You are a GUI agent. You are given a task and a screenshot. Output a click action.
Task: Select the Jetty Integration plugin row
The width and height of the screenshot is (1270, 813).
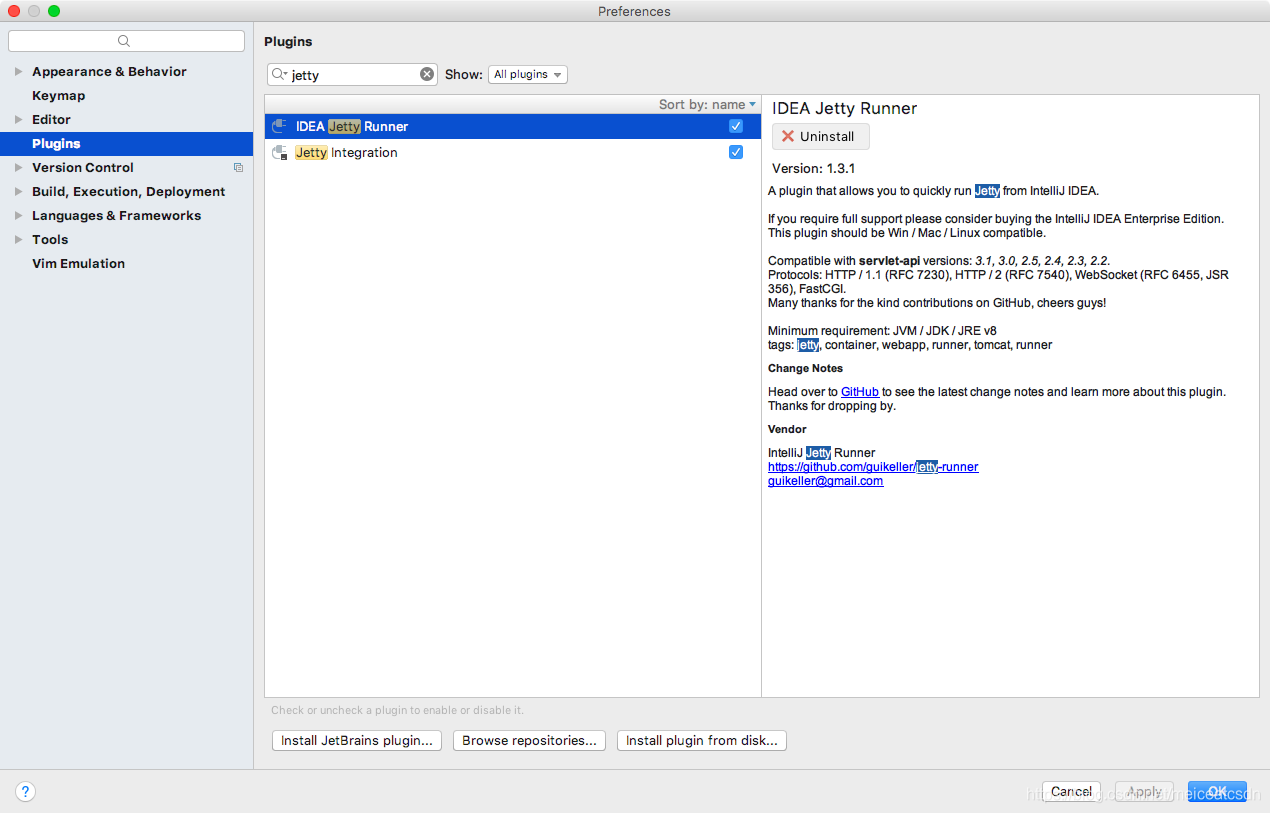pos(513,152)
